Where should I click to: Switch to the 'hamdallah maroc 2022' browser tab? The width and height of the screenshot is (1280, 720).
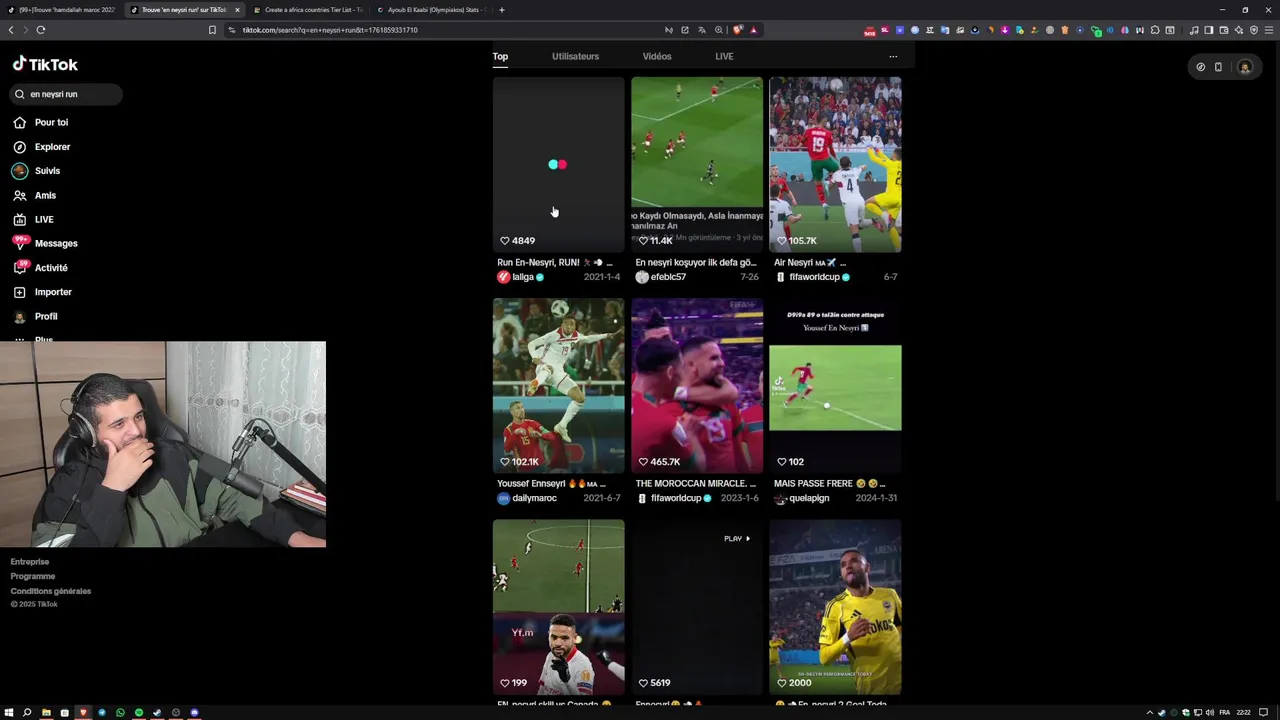pyautogui.click(x=62, y=10)
